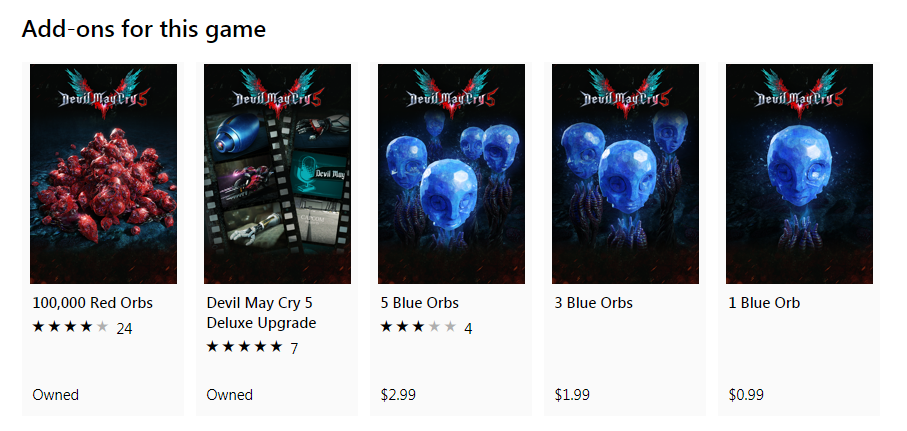This screenshot has height=431, width=907.
Task: Open the Deluxe Upgrade film-strip cover image
Action: 278,174
